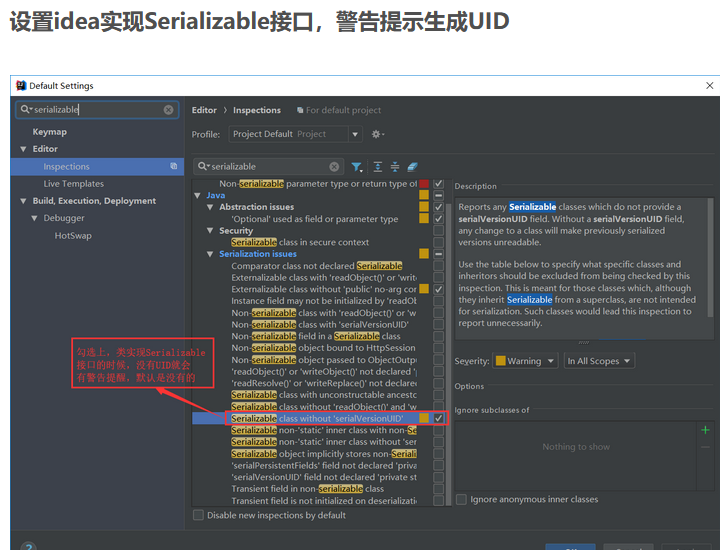Collapse the Serialization issues group

210,254
